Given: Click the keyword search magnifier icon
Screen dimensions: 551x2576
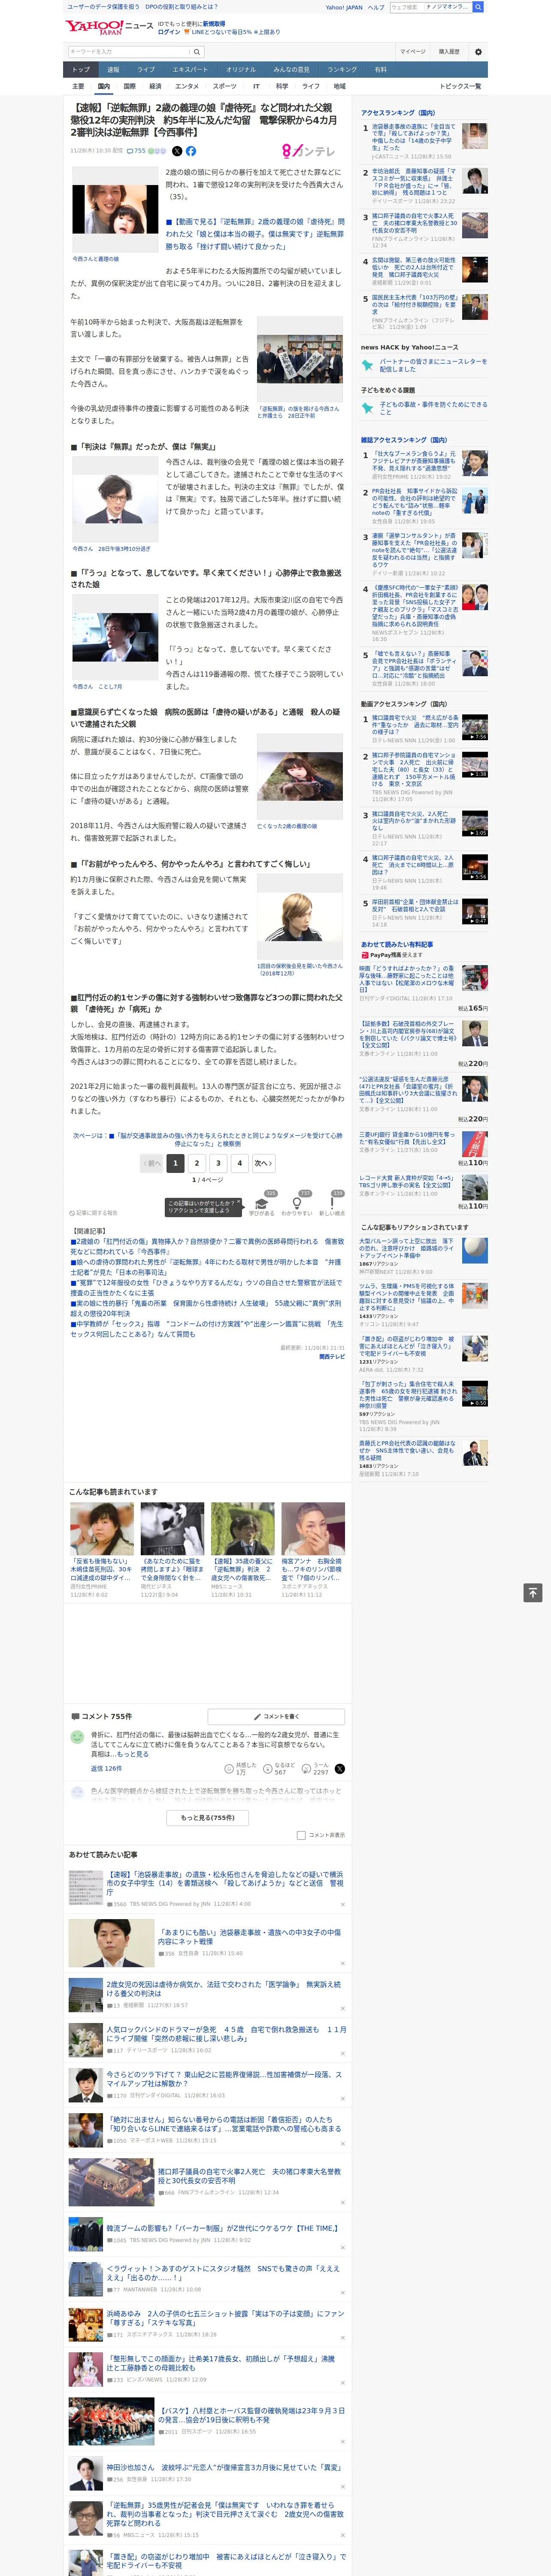Looking at the screenshot, I should (x=197, y=52).
